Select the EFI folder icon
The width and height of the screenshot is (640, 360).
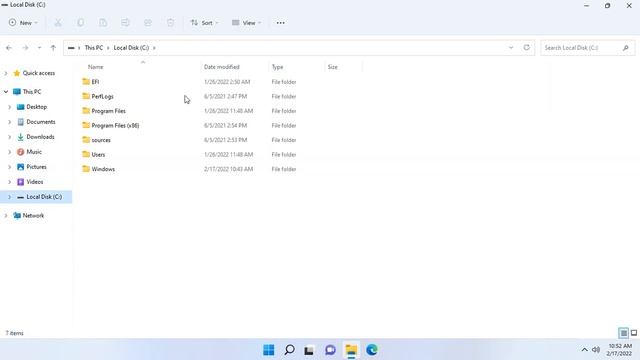click(x=86, y=82)
